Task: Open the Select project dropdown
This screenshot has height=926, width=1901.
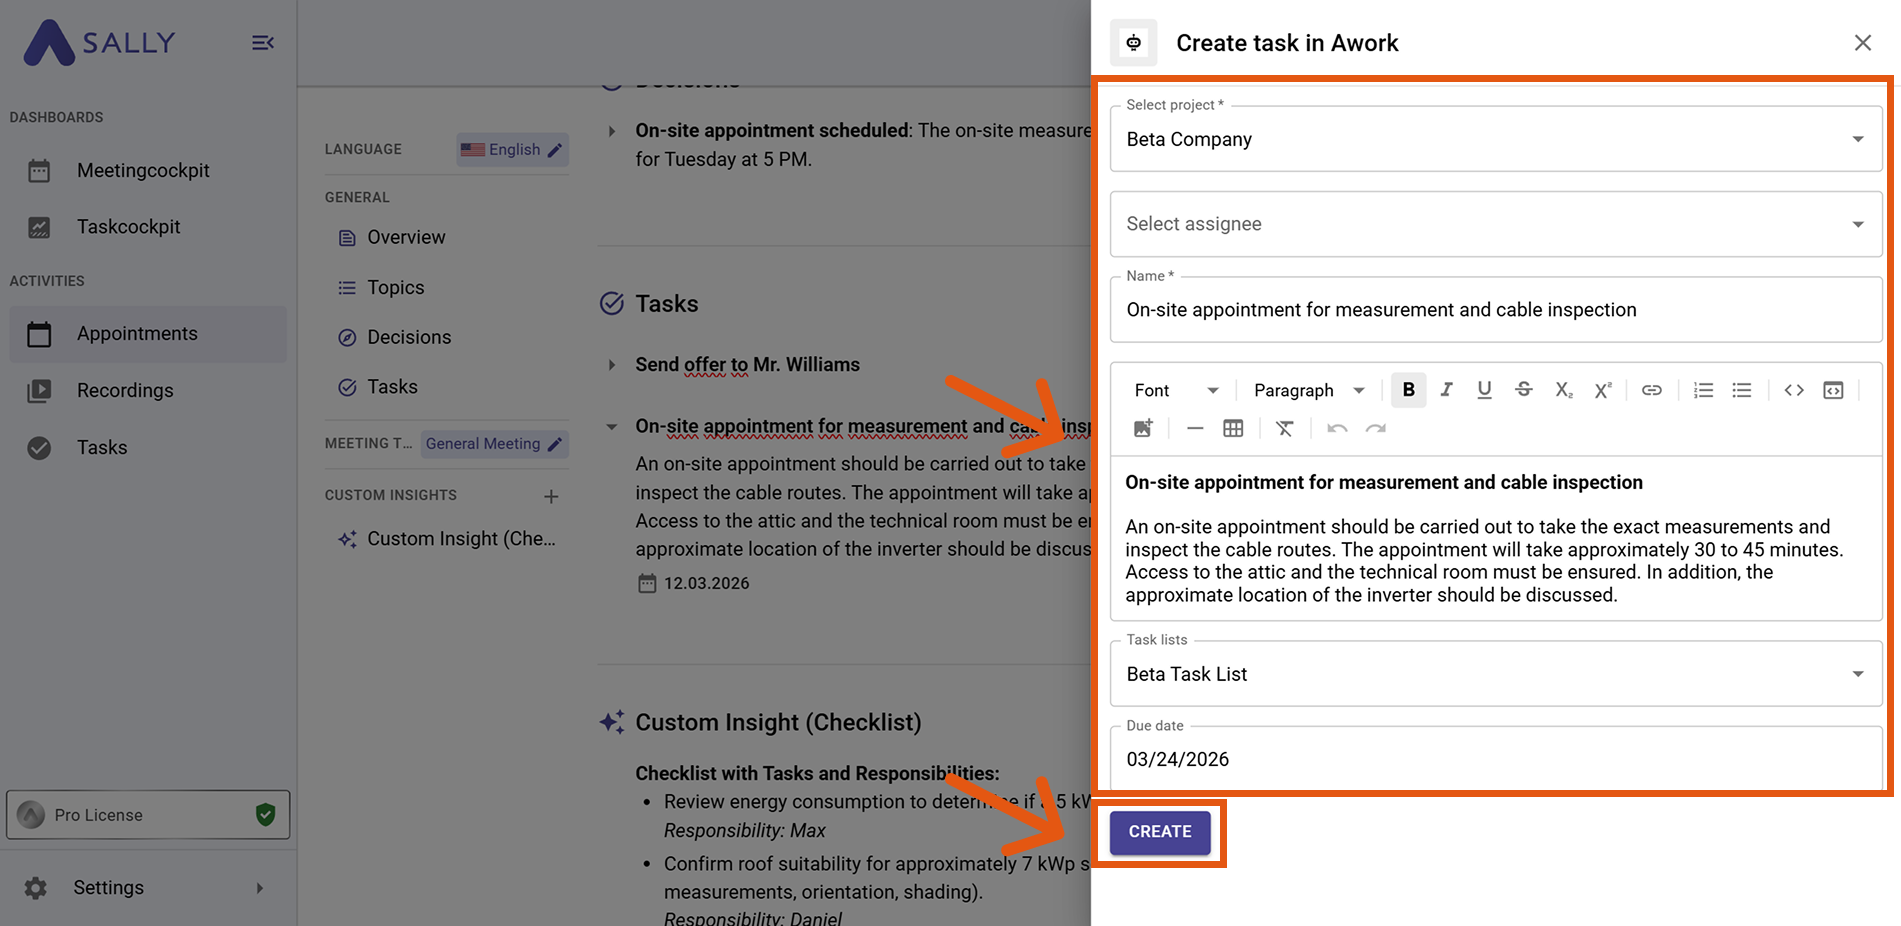Action: click(1495, 140)
